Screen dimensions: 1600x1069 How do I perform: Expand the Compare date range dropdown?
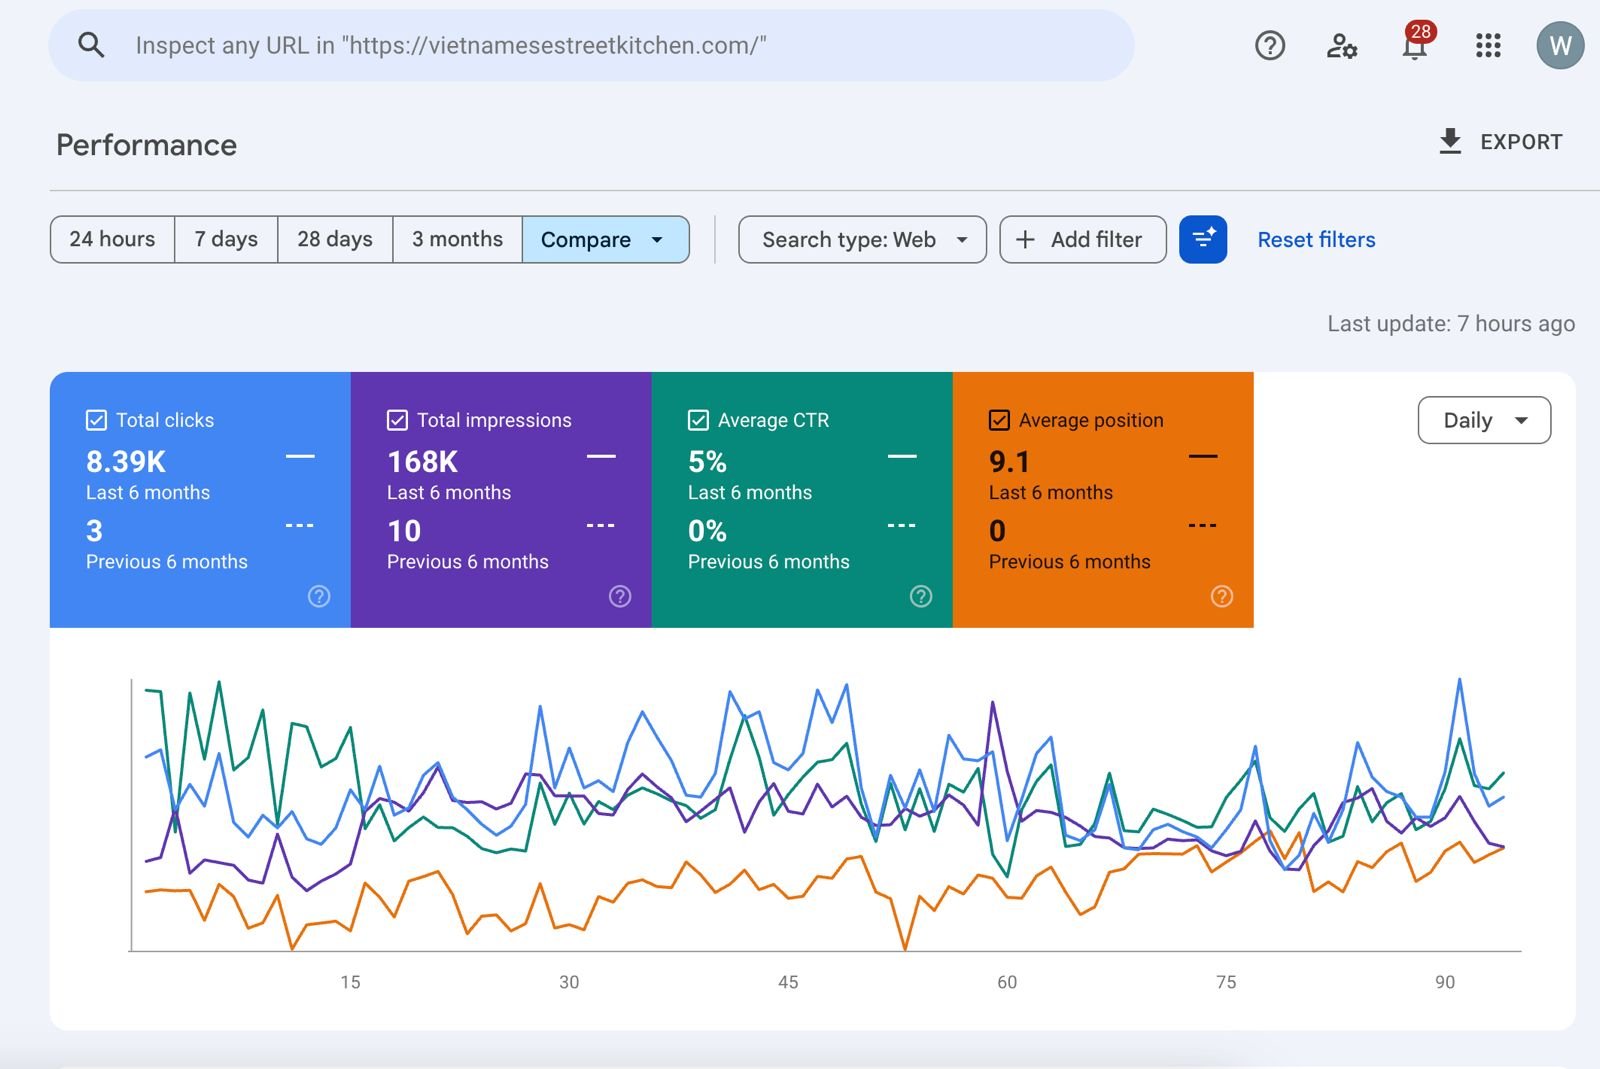606,240
